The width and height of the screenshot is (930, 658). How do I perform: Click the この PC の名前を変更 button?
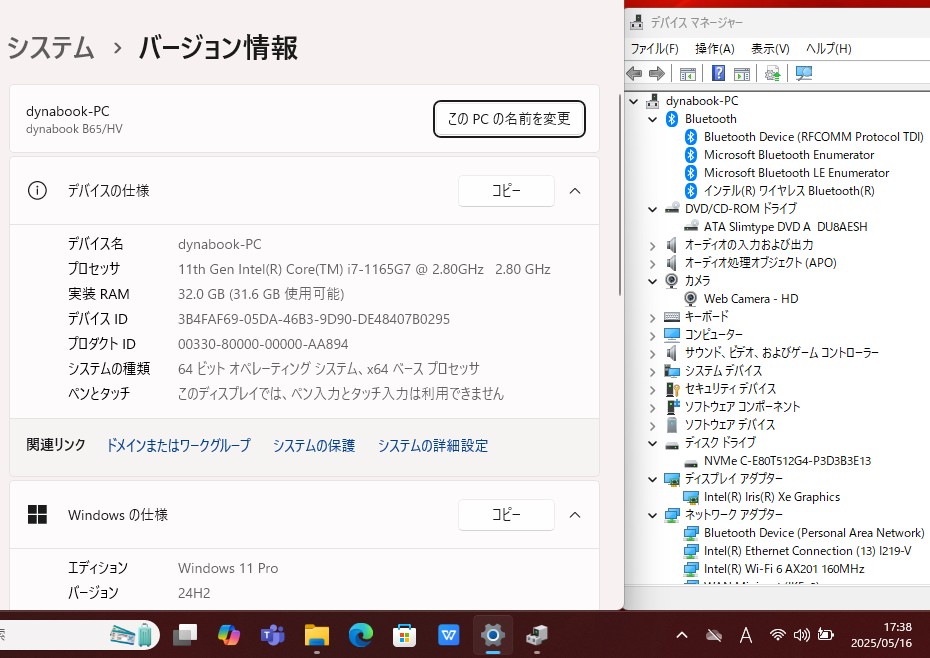[509, 119]
